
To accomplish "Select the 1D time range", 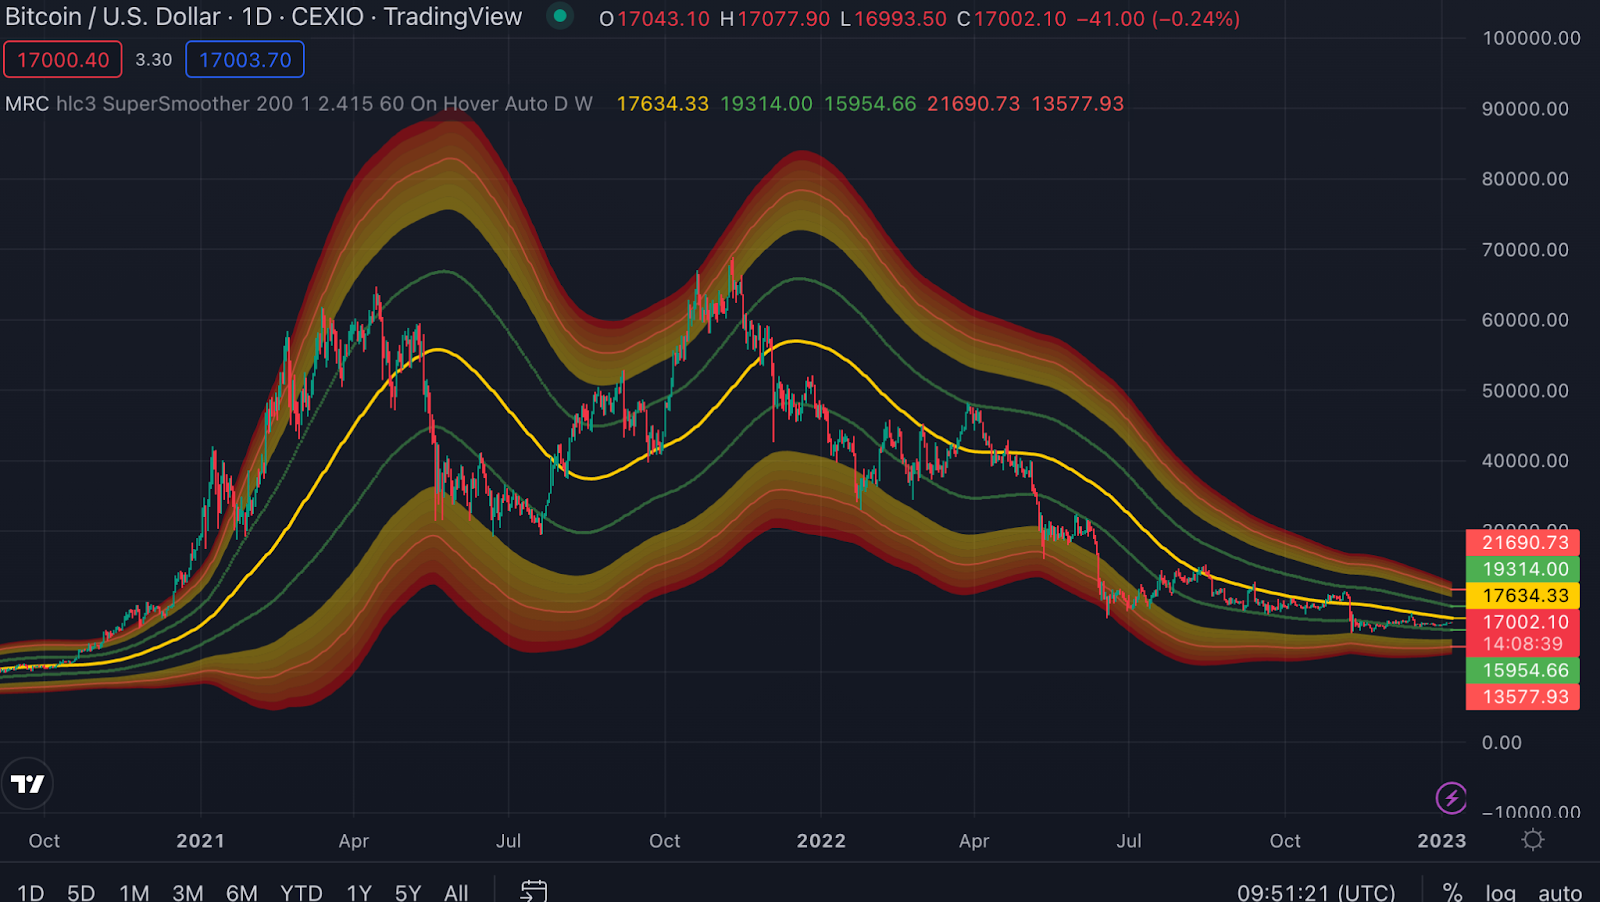I will (x=30, y=892).
